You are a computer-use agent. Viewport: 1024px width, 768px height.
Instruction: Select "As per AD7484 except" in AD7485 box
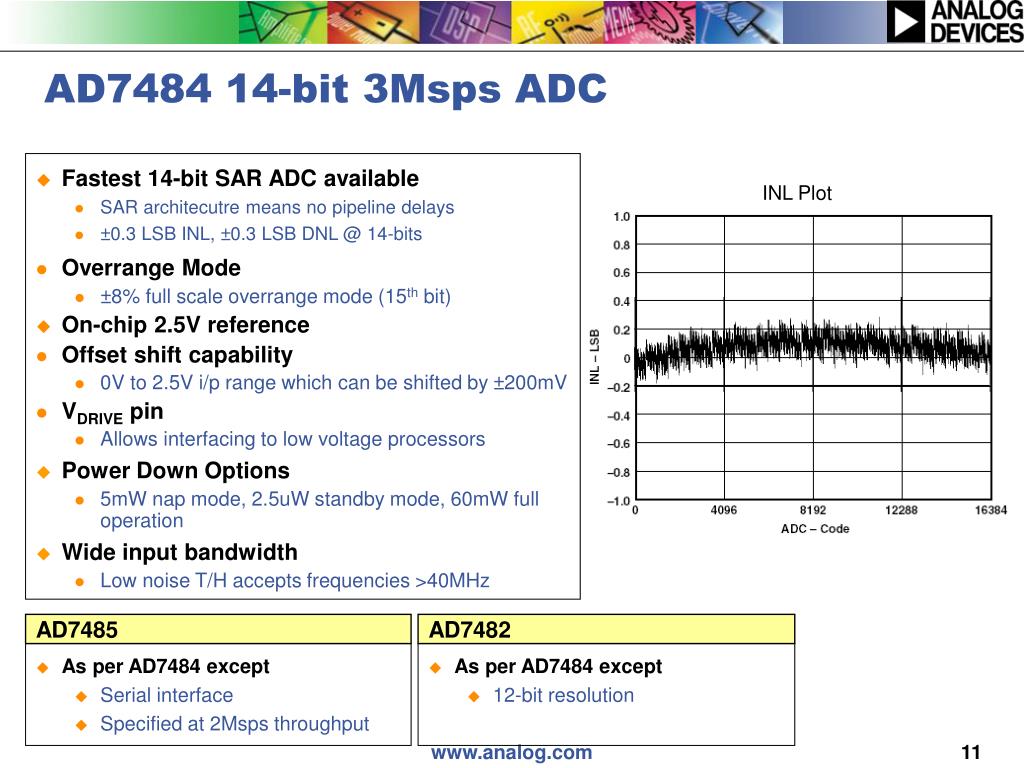pos(165,666)
